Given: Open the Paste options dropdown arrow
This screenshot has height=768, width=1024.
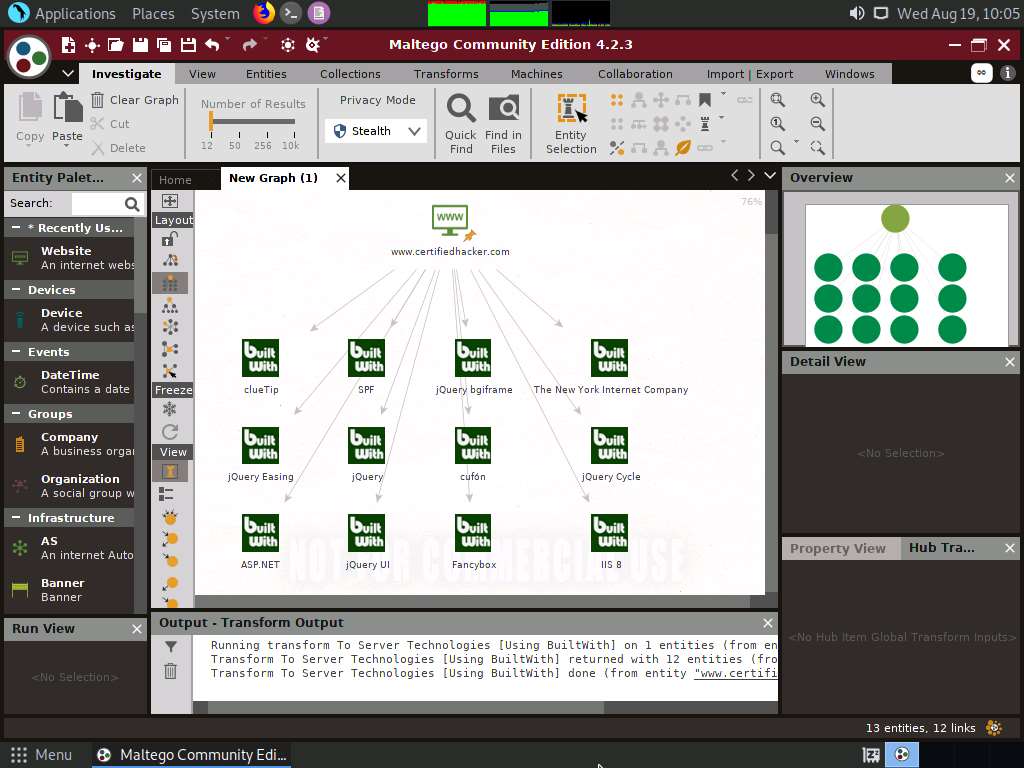Looking at the screenshot, I should point(67,146).
